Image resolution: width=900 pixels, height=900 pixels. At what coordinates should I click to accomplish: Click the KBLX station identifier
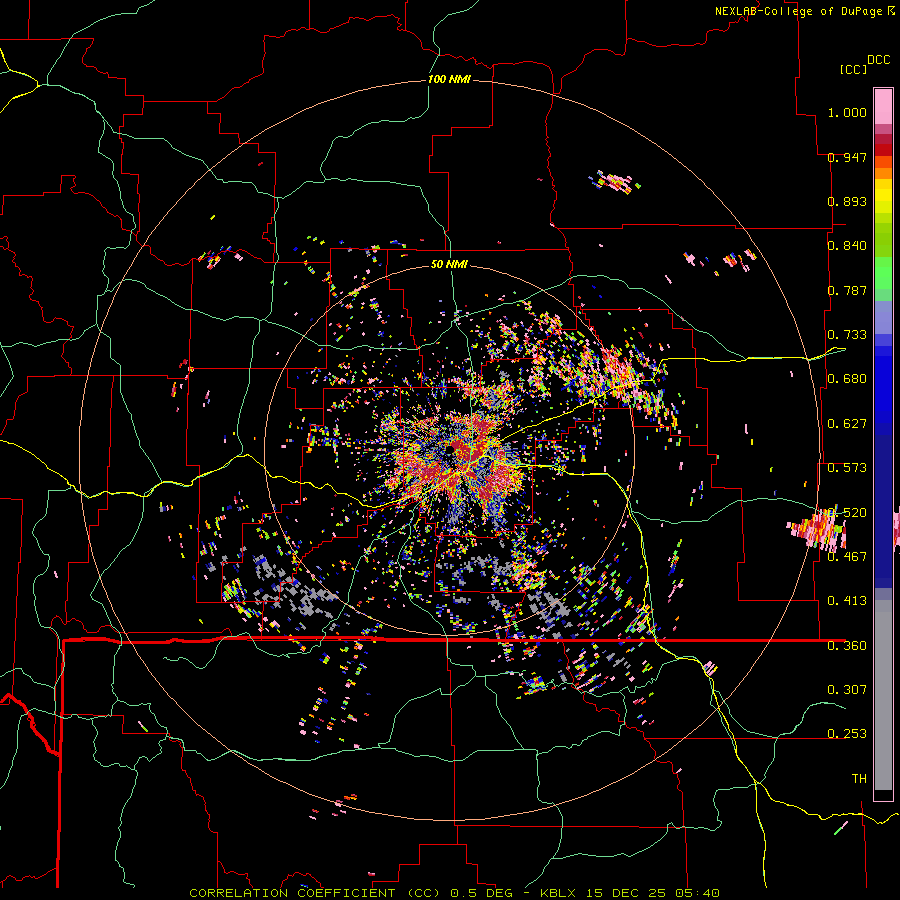[560, 893]
